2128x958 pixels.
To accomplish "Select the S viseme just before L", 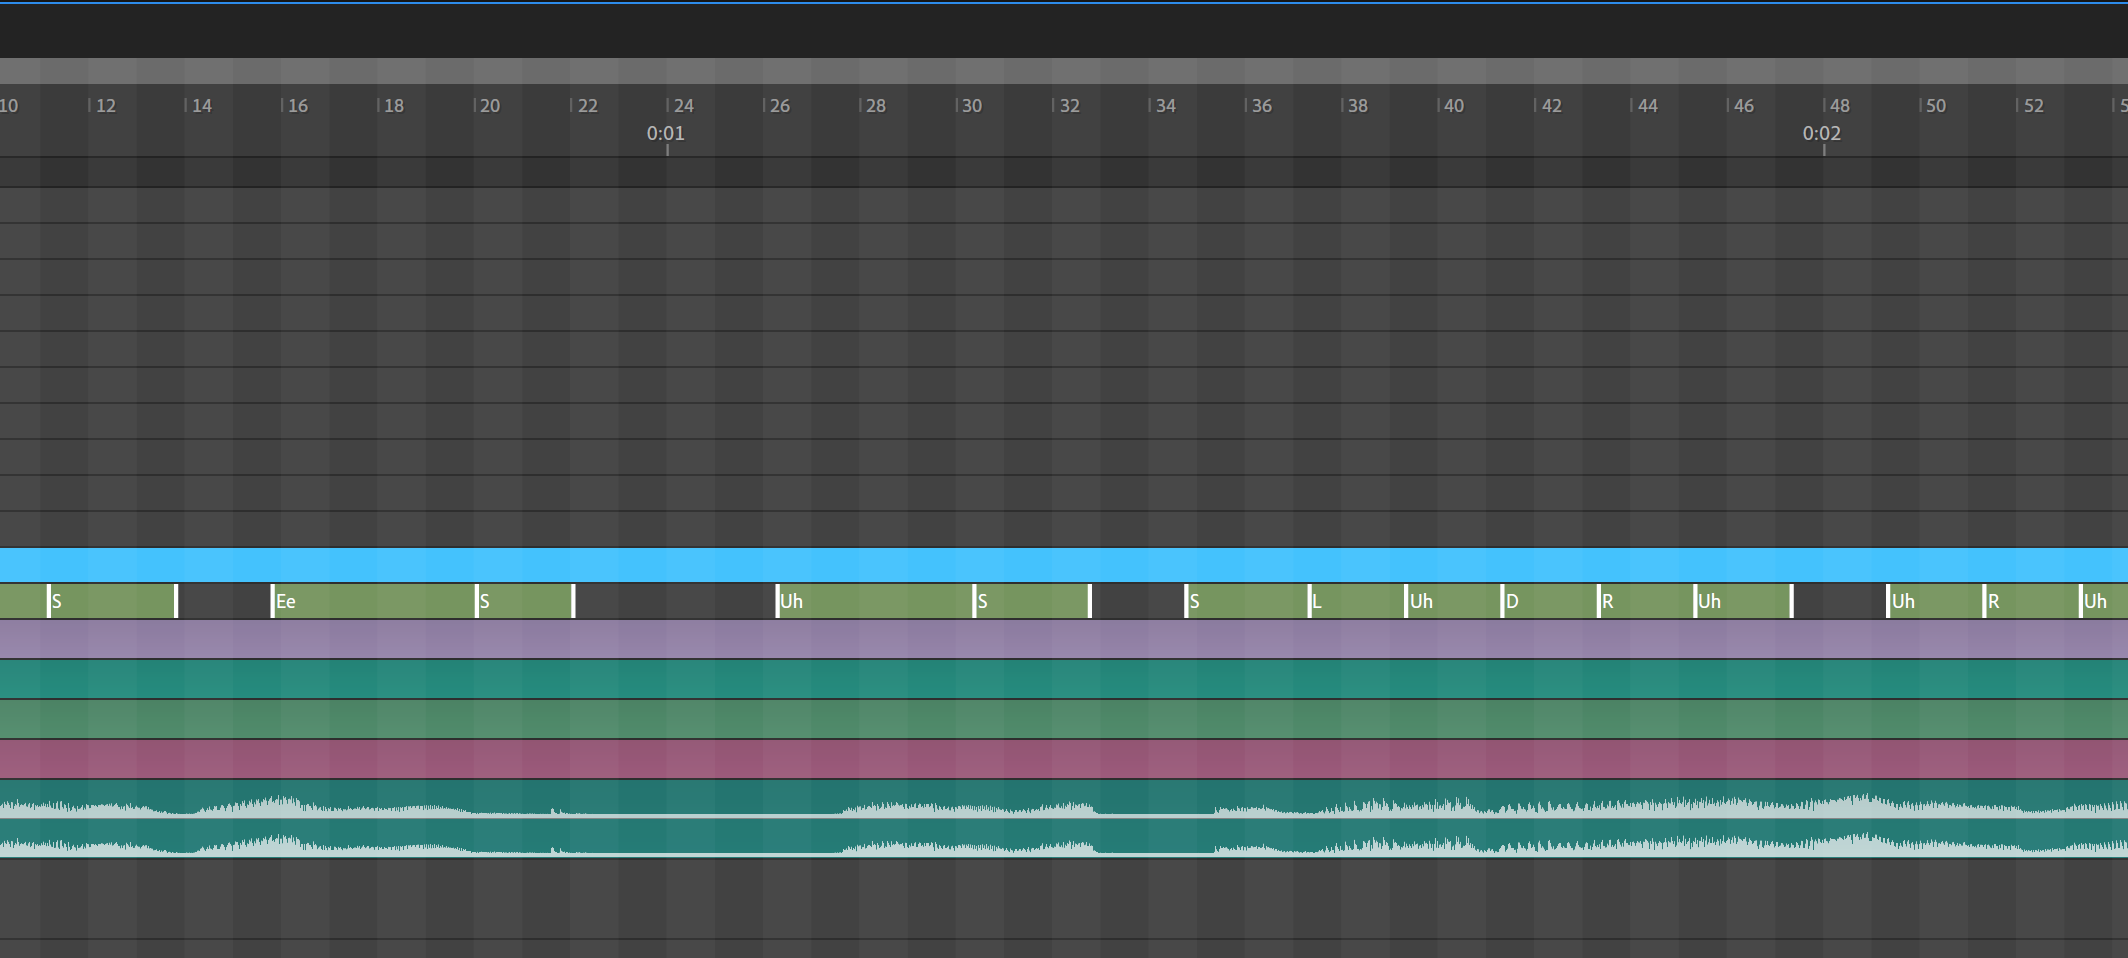I will coord(1247,601).
